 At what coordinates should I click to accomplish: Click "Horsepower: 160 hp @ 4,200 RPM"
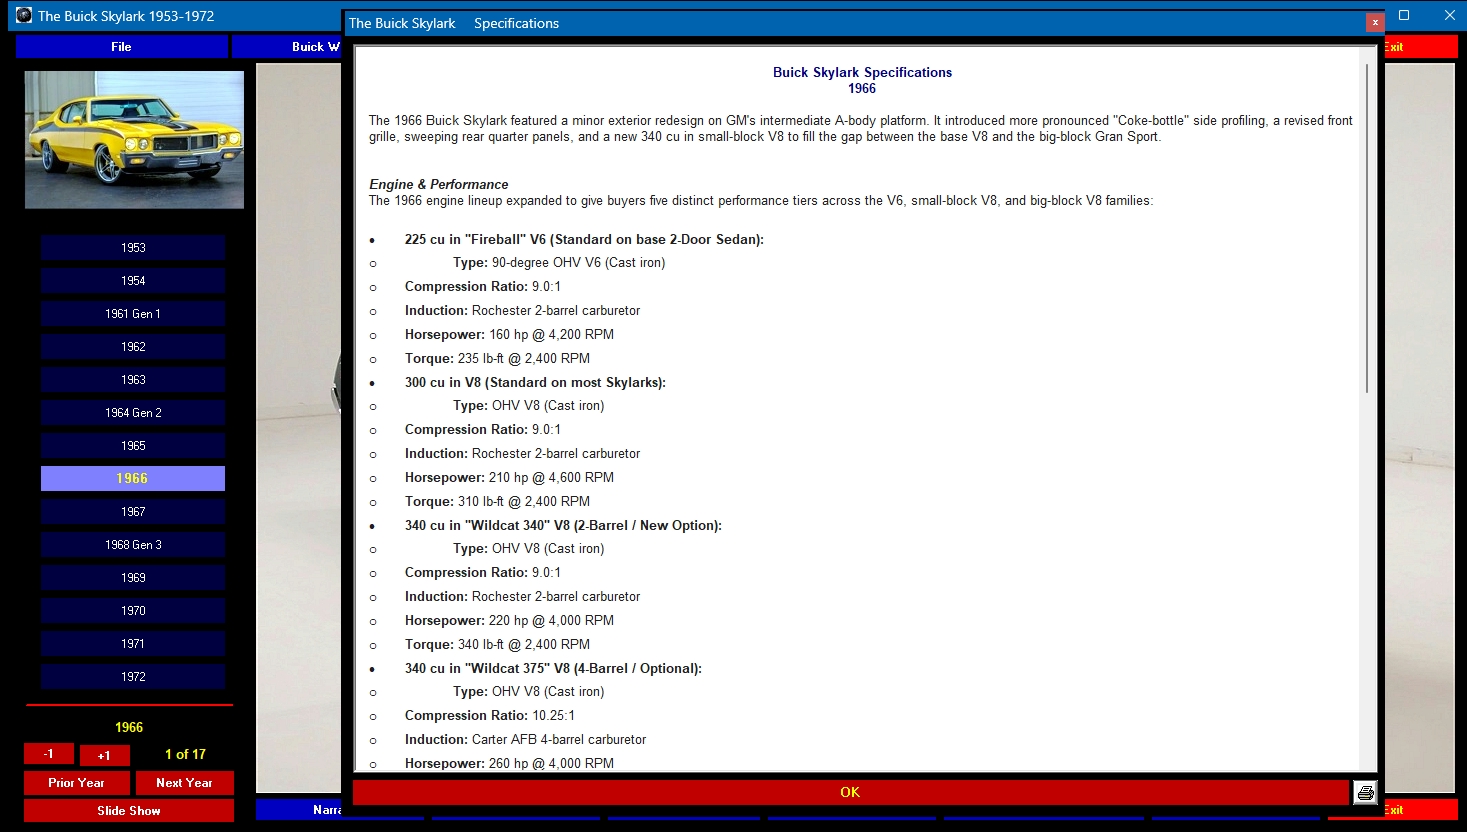pos(509,334)
